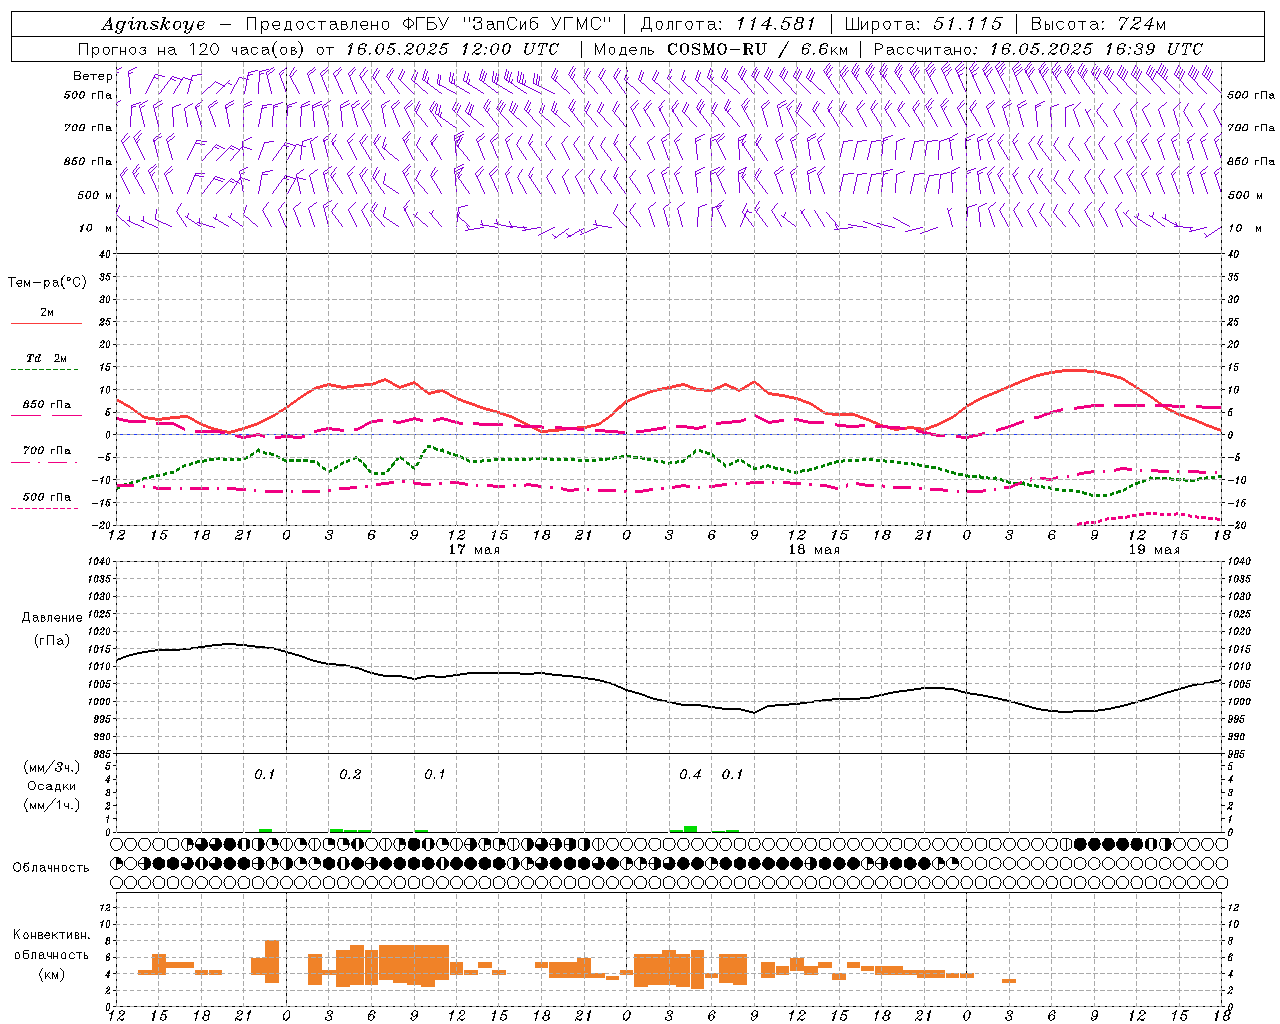
Task: Click the 10 м wind level label on left
Action: click(x=96, y=228)
